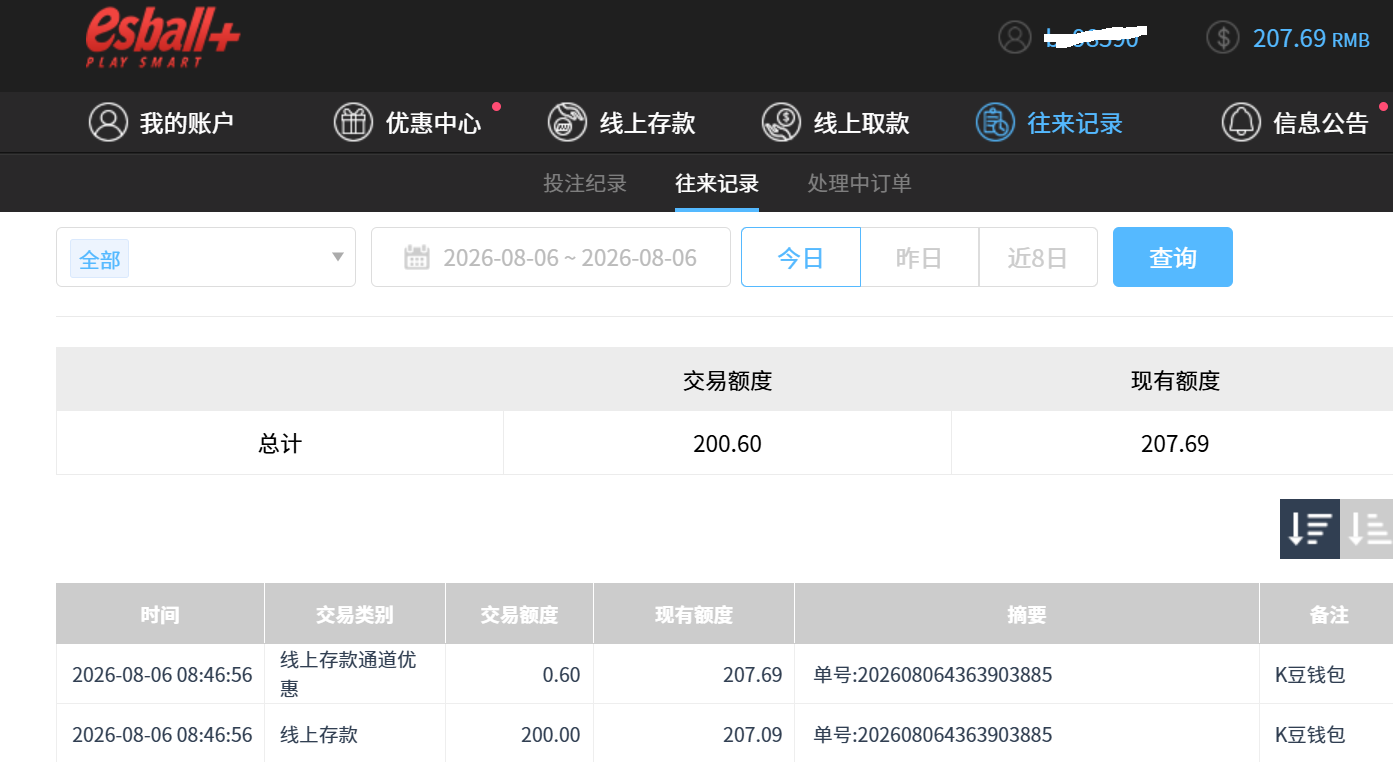Screen dimensions: 1393x762
Task: Open the date range input 2026-08-06
Action: [551, 257]
